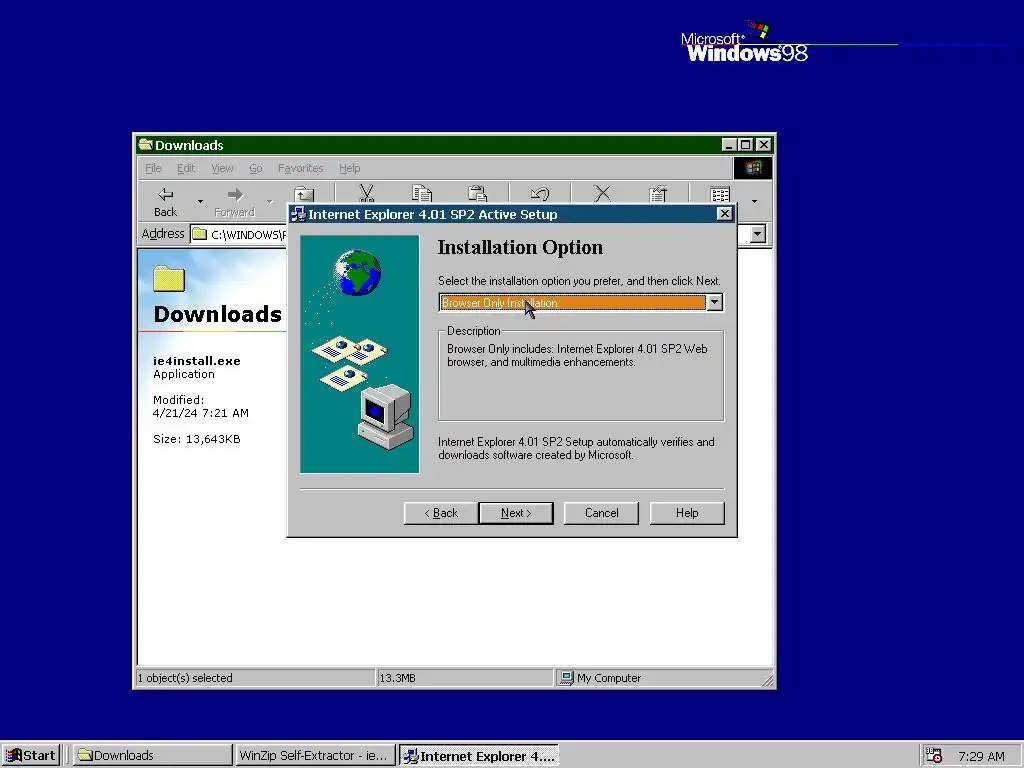Open the Favorites menu in Downloads
1024x768 pixels.
pyautogui.click(x=300, y=168)
